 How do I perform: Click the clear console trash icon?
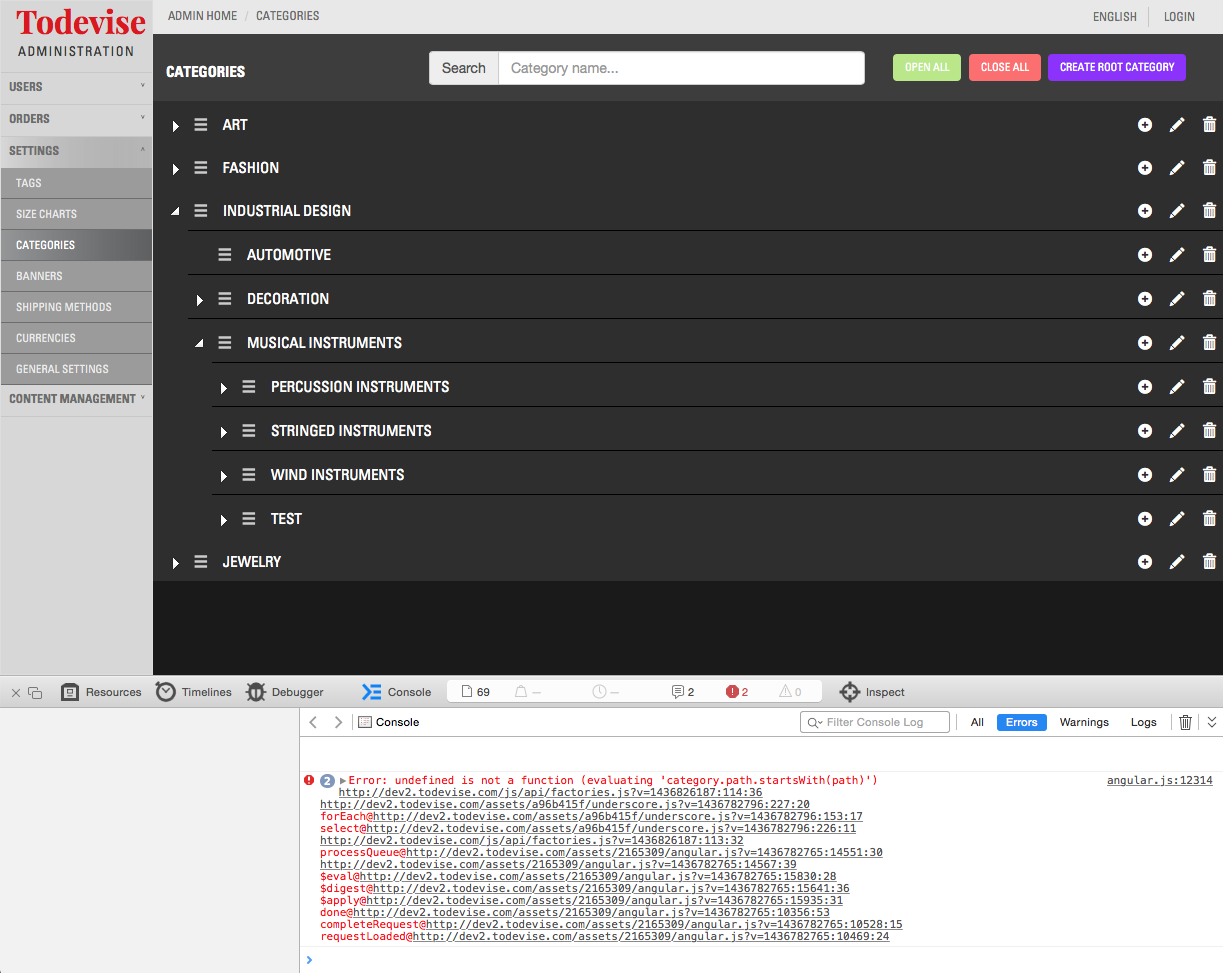click(1186, 722)
